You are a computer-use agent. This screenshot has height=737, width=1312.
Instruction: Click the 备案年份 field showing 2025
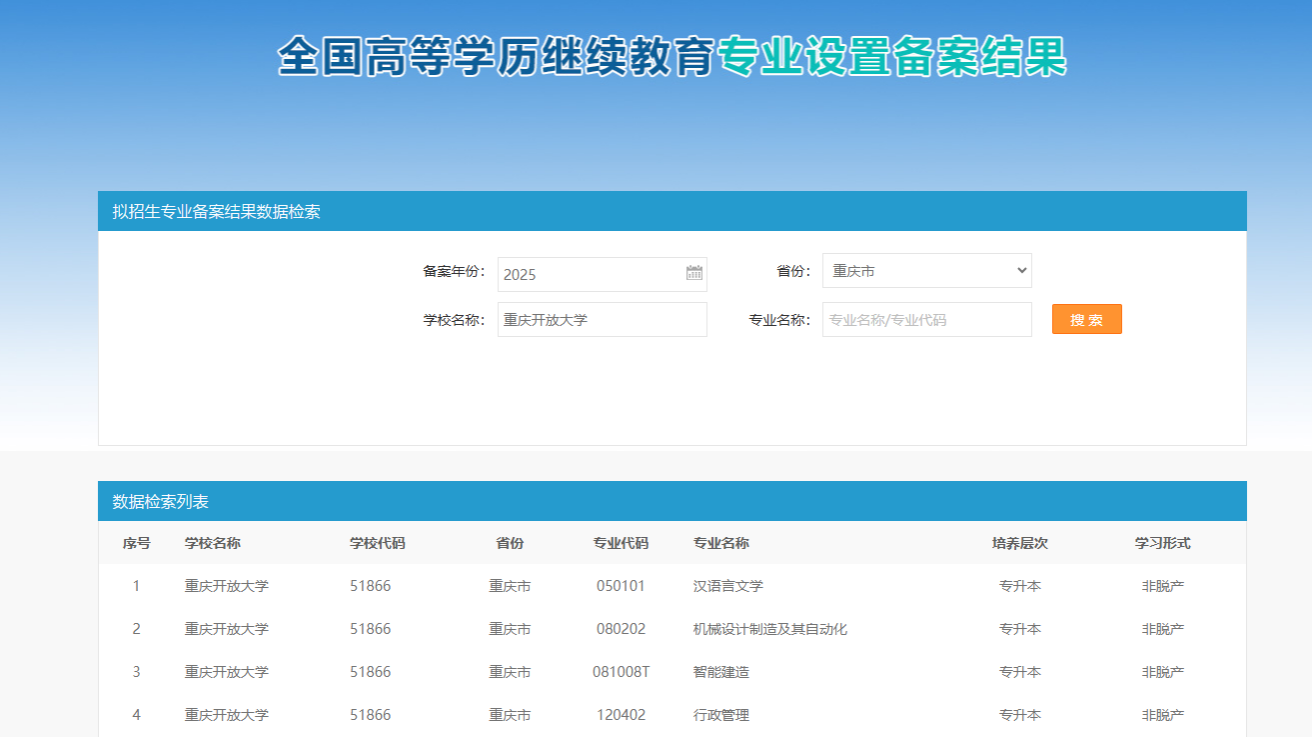click(x=590, y=274)
